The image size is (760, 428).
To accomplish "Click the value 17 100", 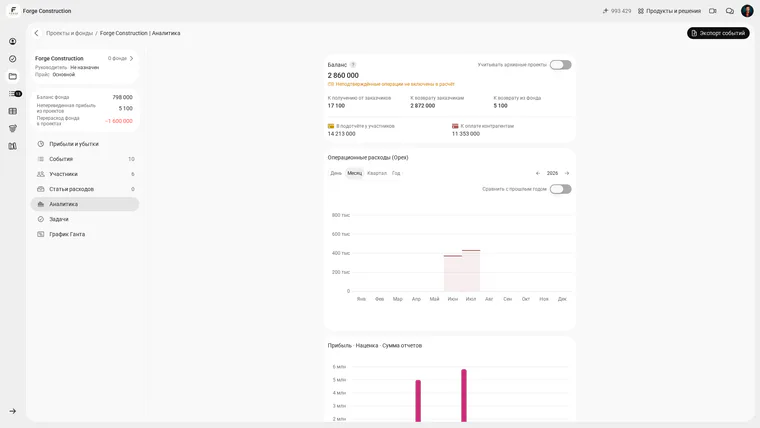I will pos(336,106).
